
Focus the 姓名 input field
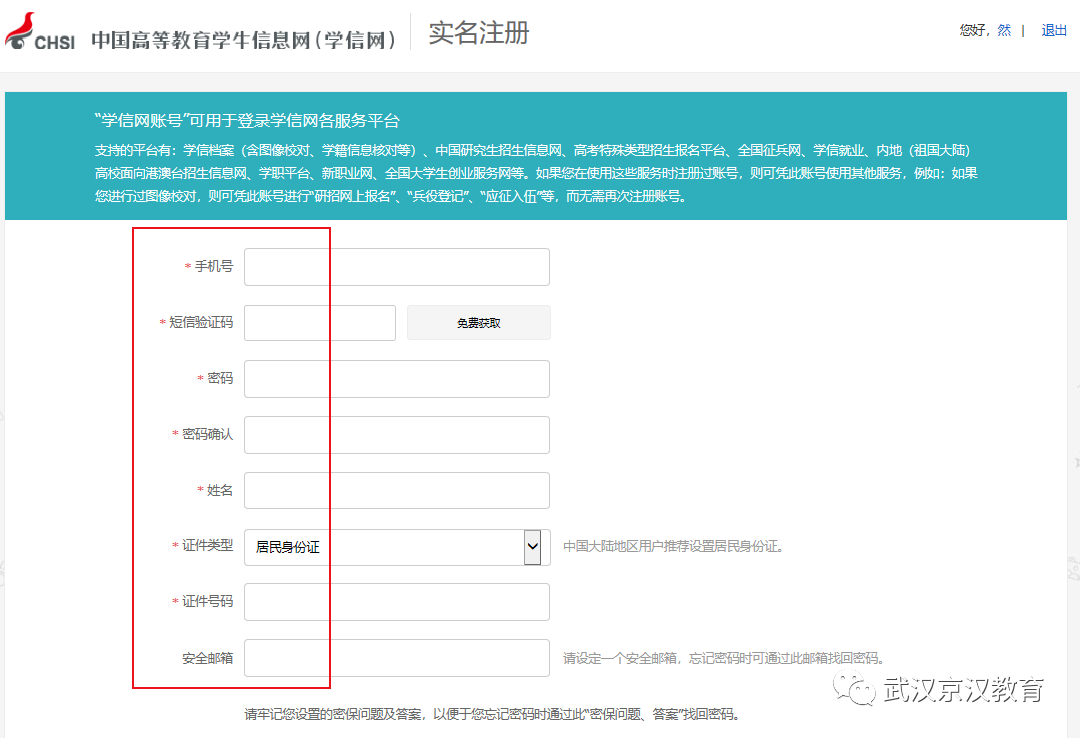(x=397, y=491)
